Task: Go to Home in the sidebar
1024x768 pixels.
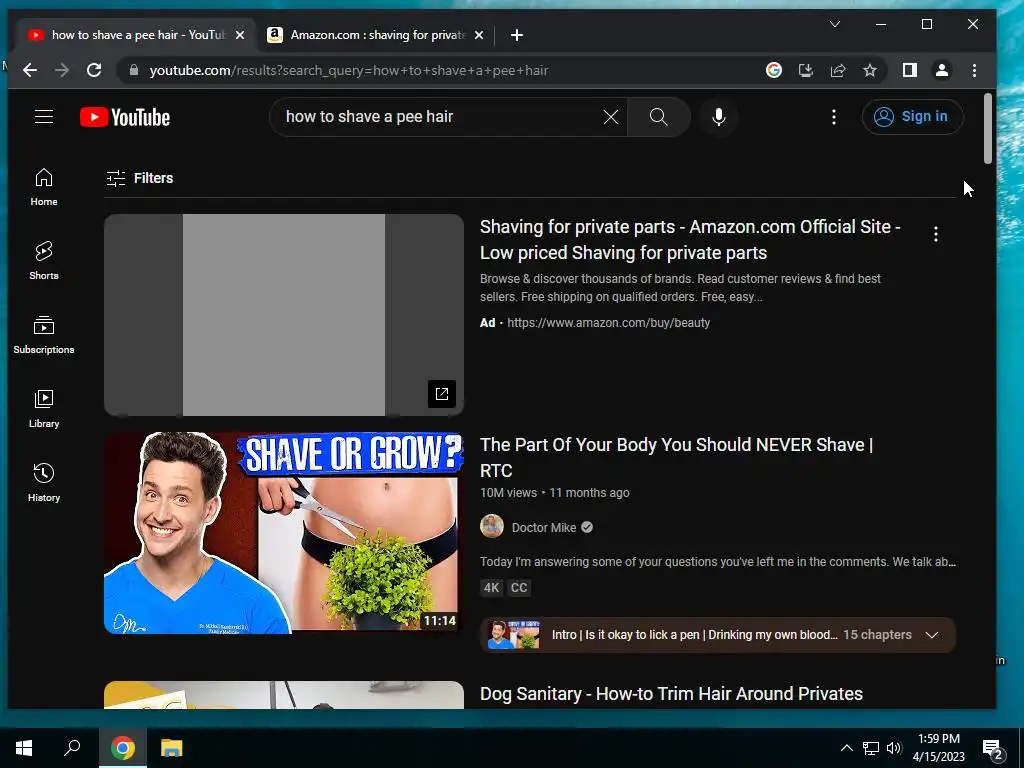Action: click(x=44, y=187)
